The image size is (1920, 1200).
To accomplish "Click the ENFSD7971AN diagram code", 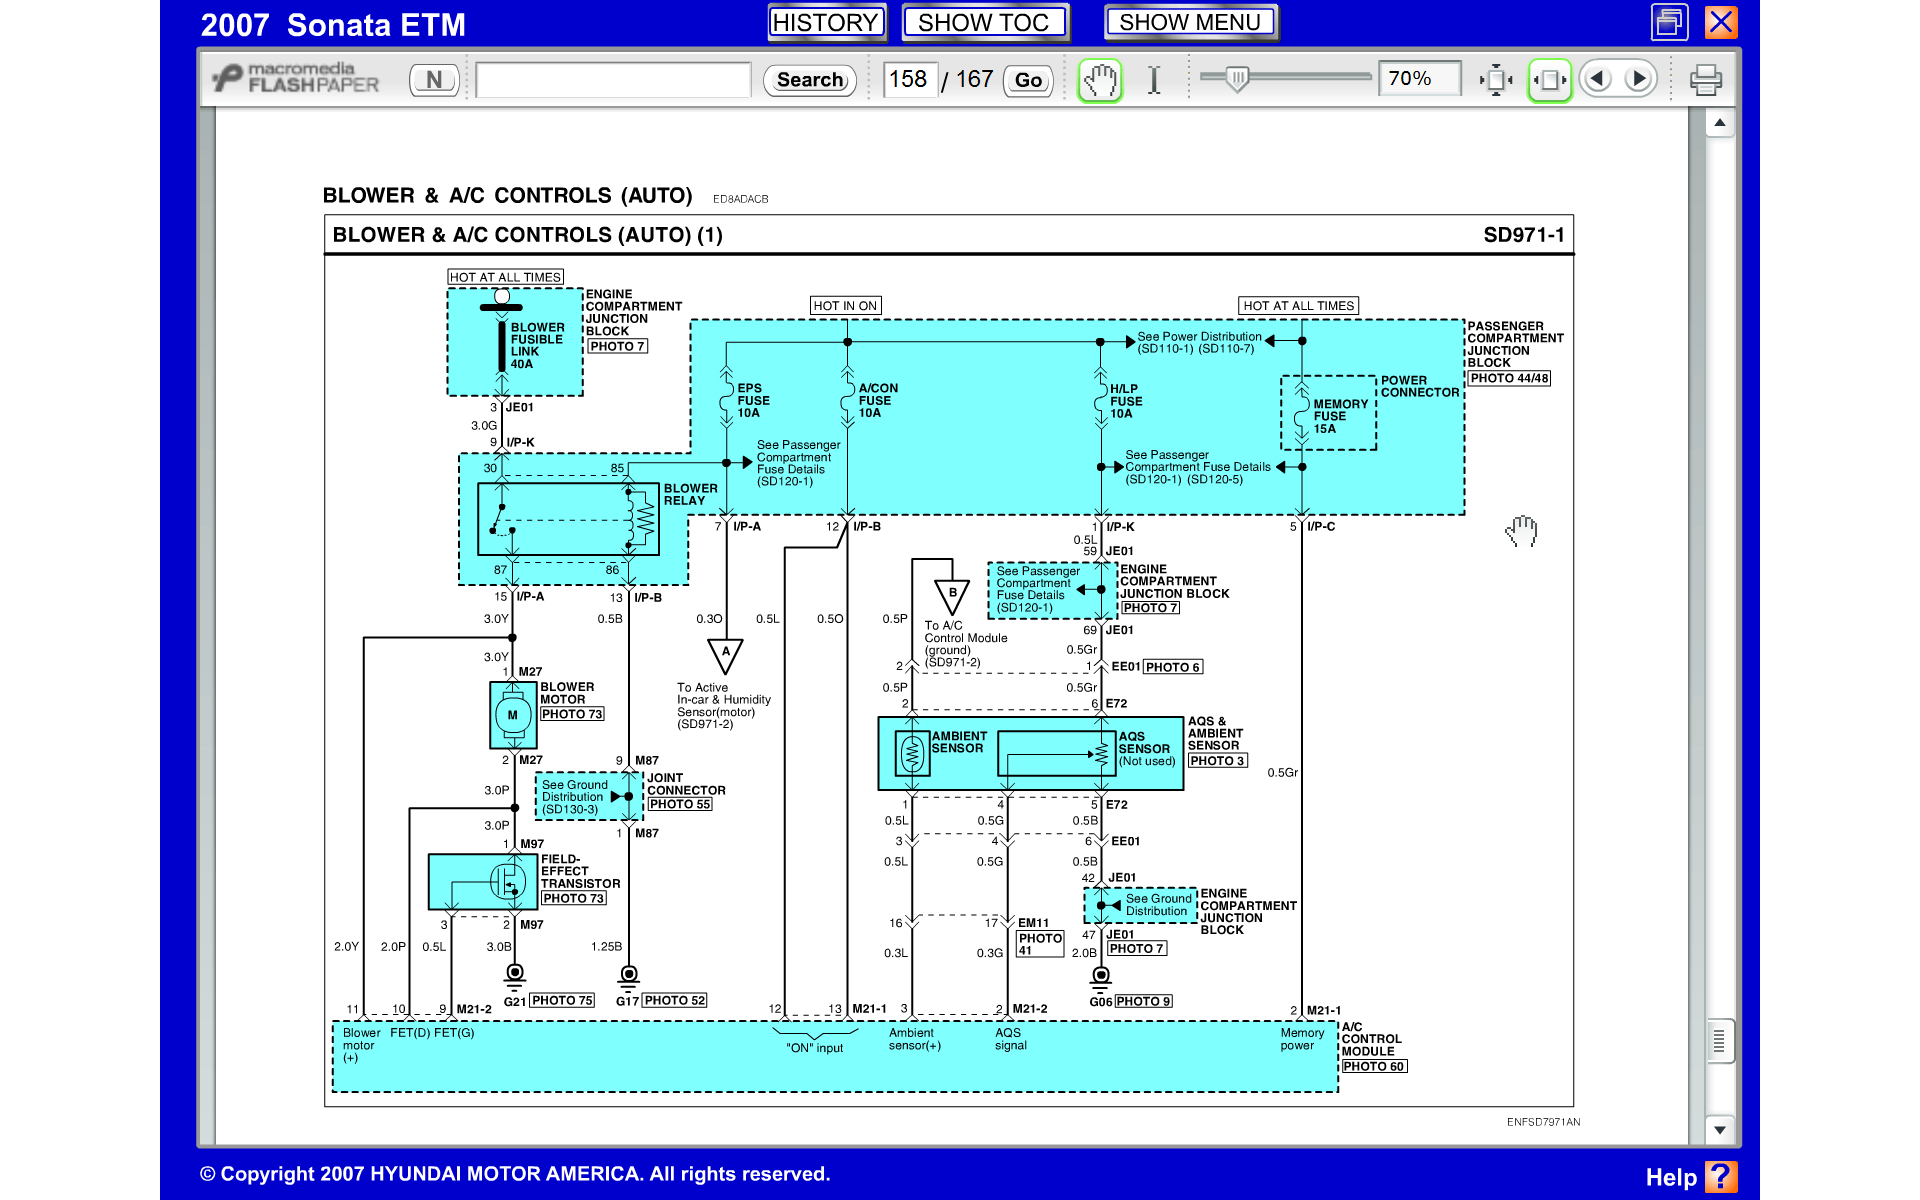I will 1543,1122.
